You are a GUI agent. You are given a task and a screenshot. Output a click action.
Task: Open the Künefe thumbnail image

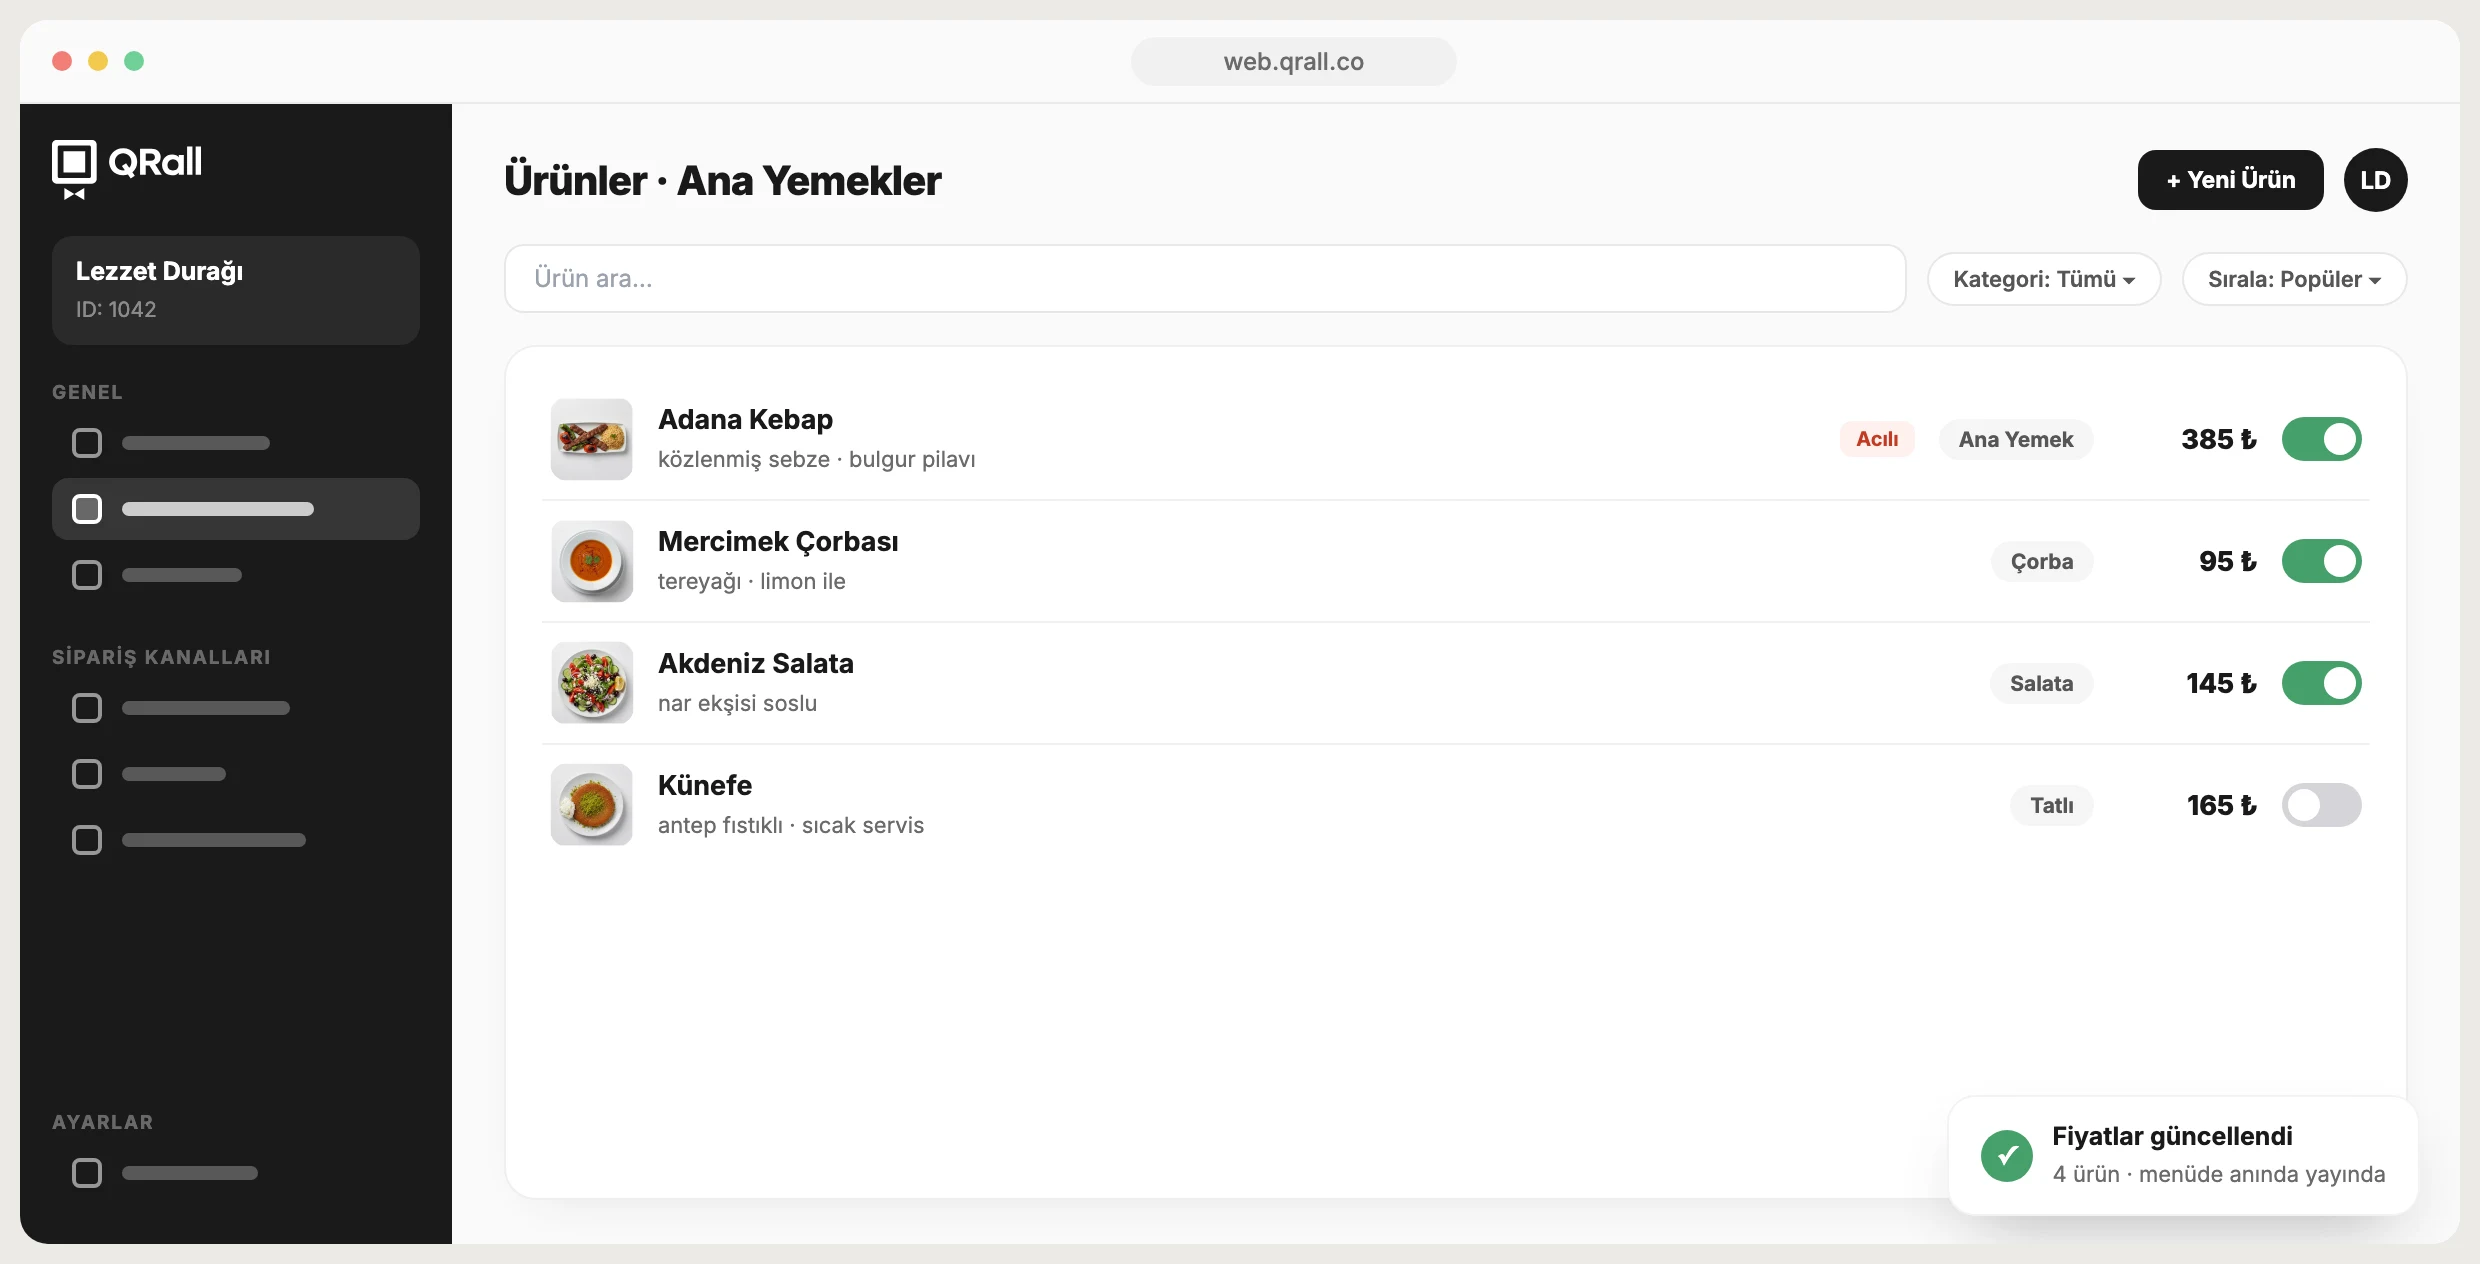pyautogui.click(x=592, y=805)
